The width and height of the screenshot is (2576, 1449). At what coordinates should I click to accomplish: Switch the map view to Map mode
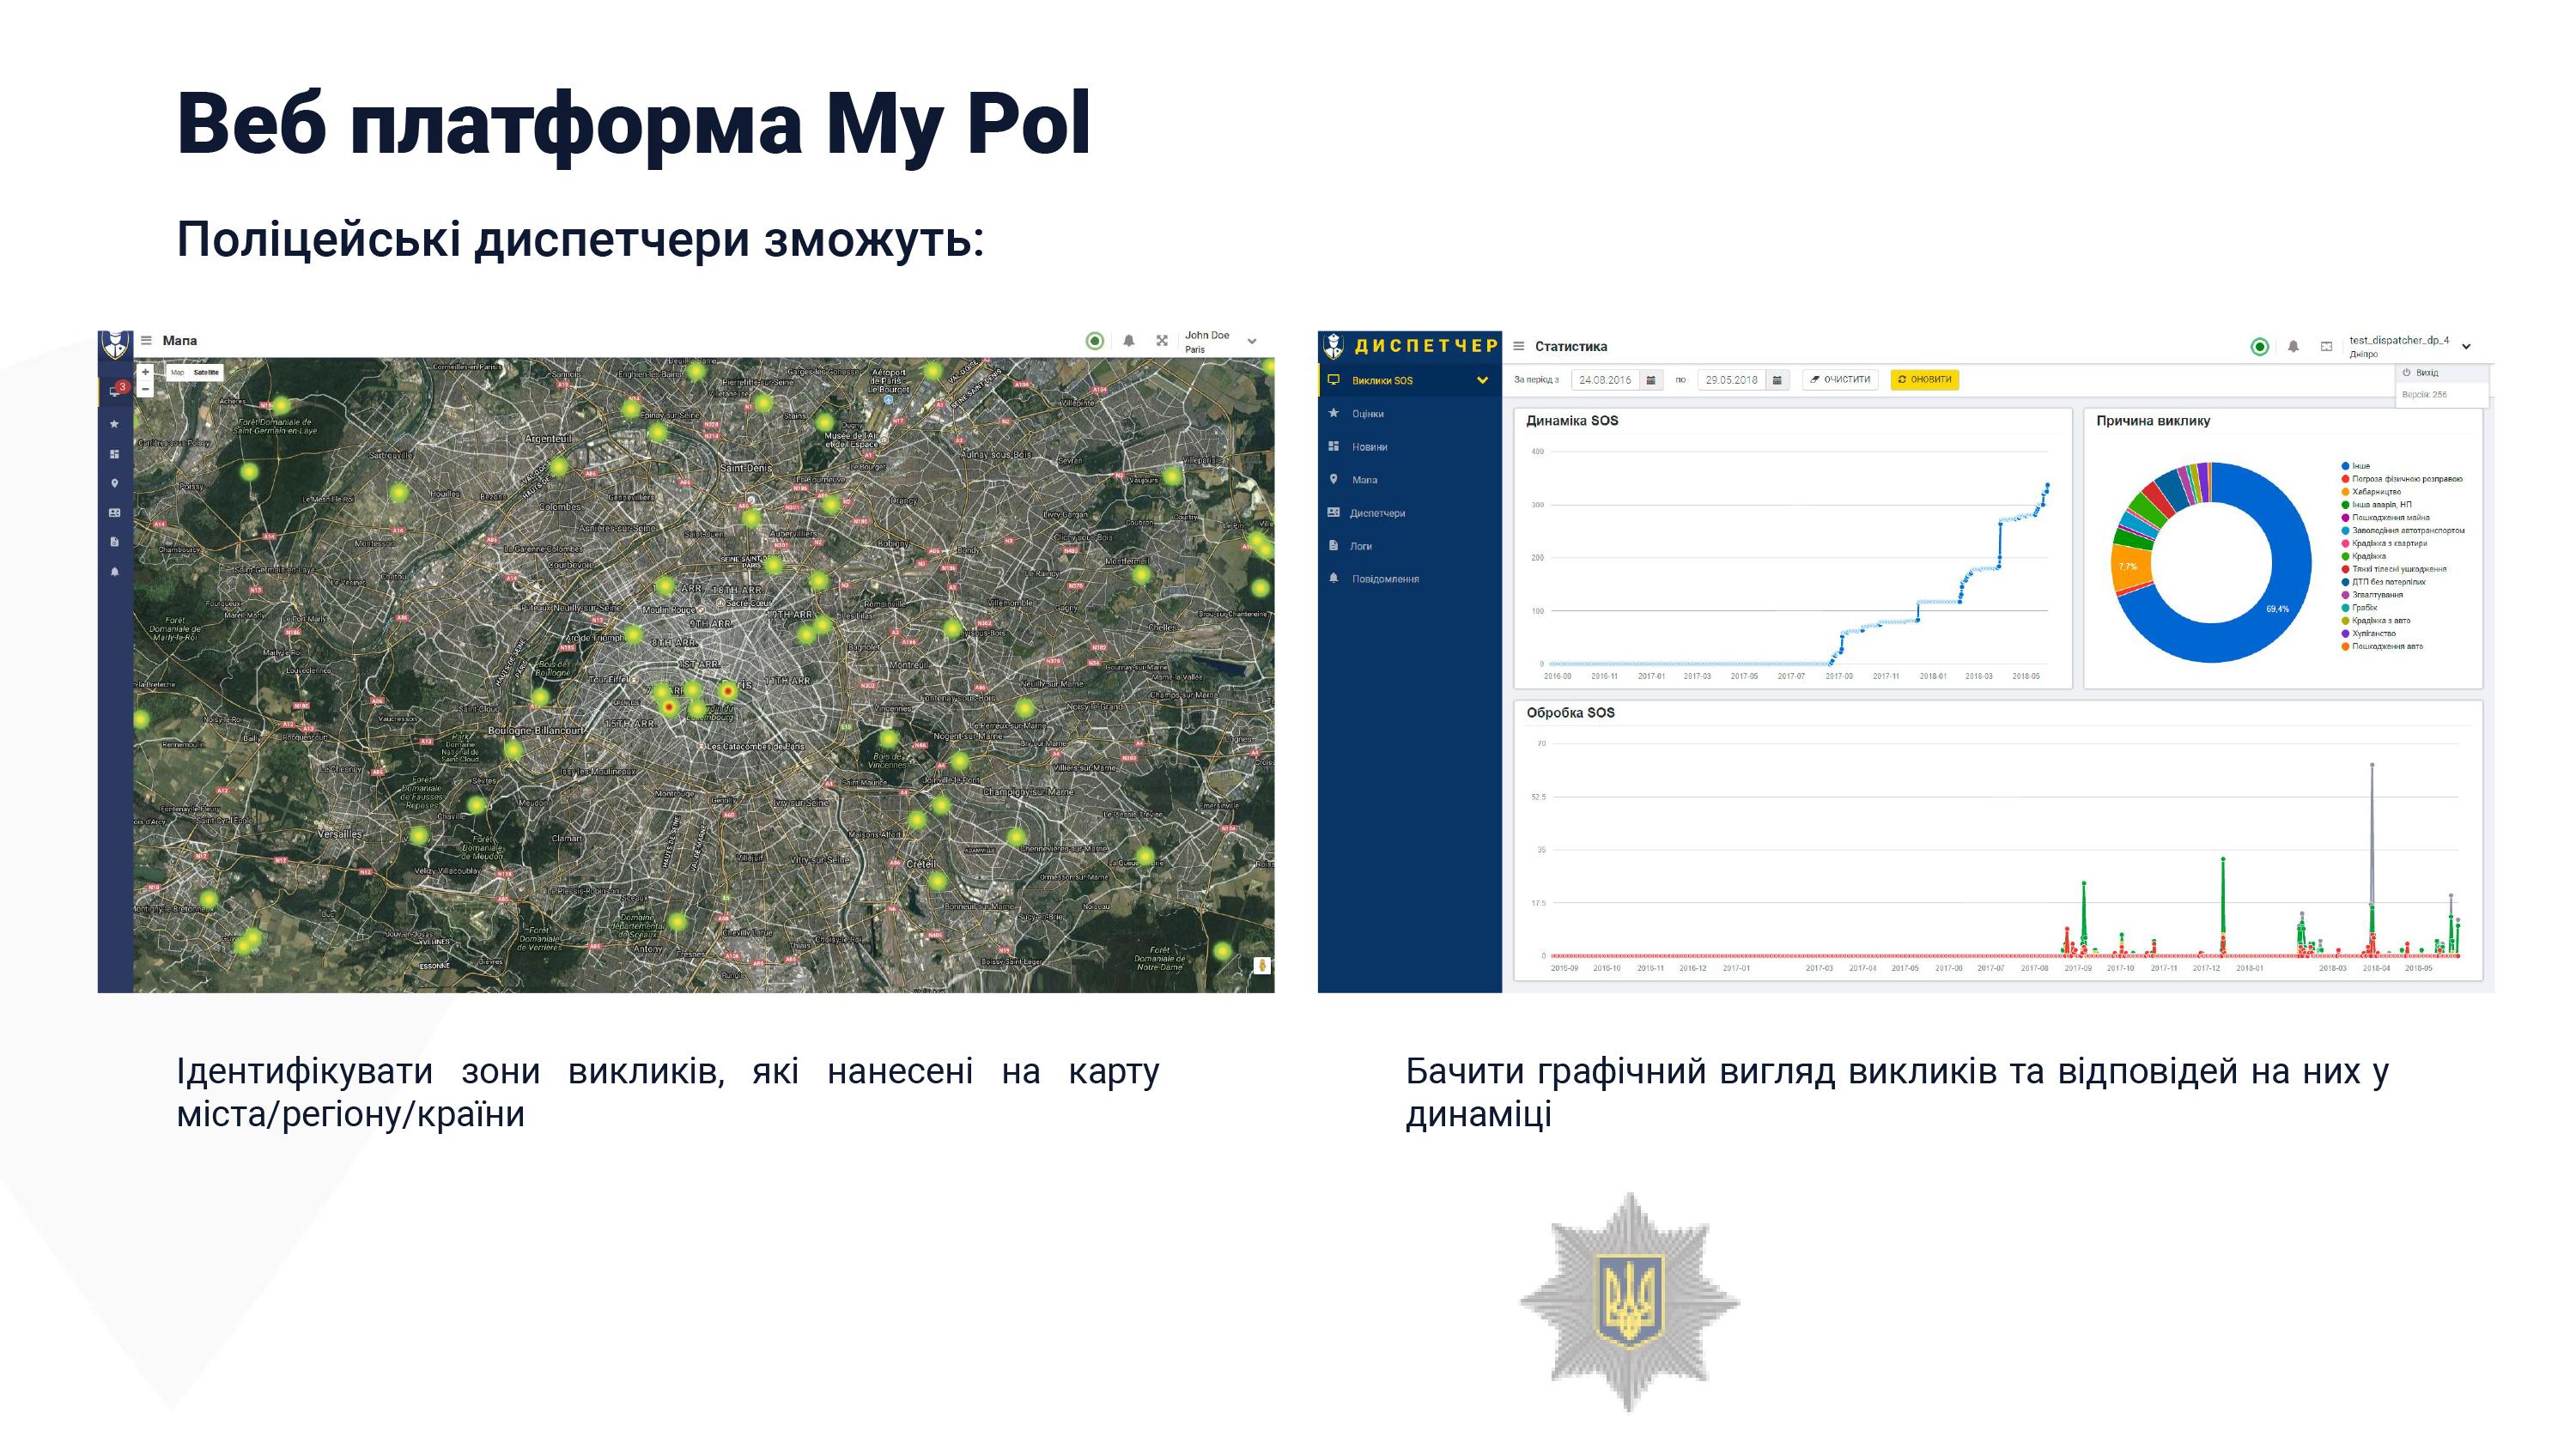(178, 372)
